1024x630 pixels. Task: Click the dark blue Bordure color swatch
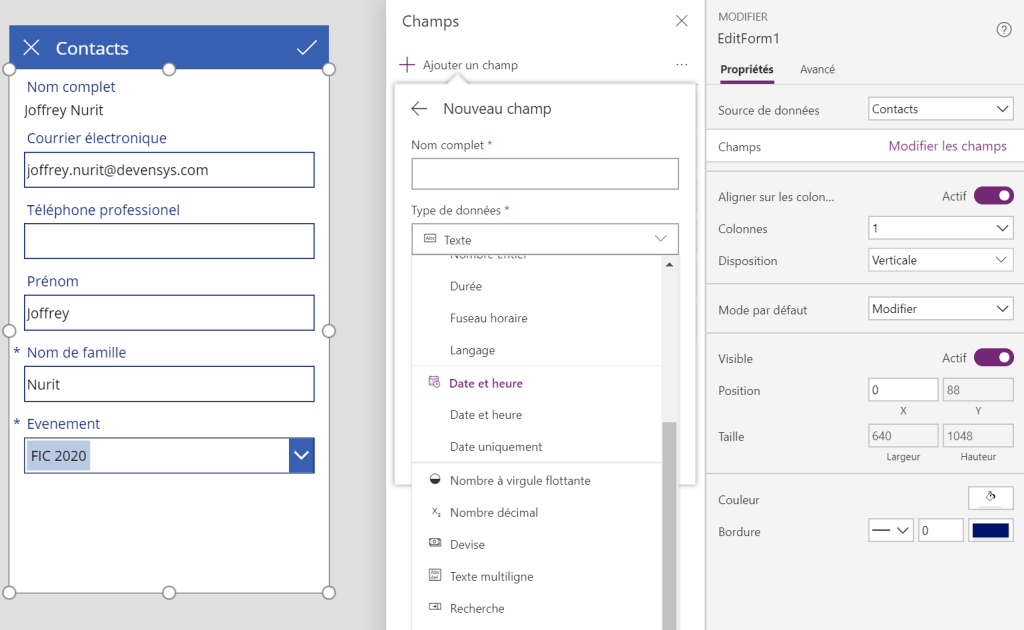[990, 531]
